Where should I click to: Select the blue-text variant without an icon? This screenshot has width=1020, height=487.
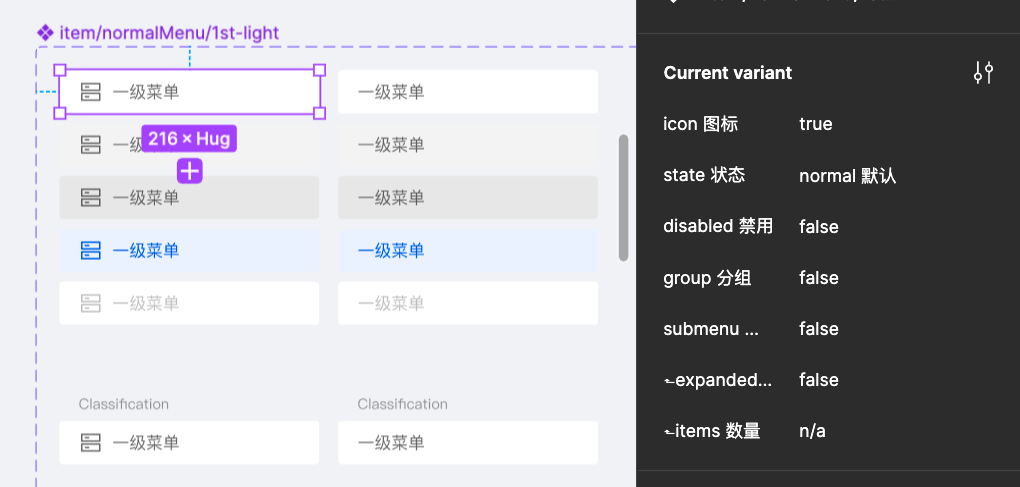(x=467, y=250)
